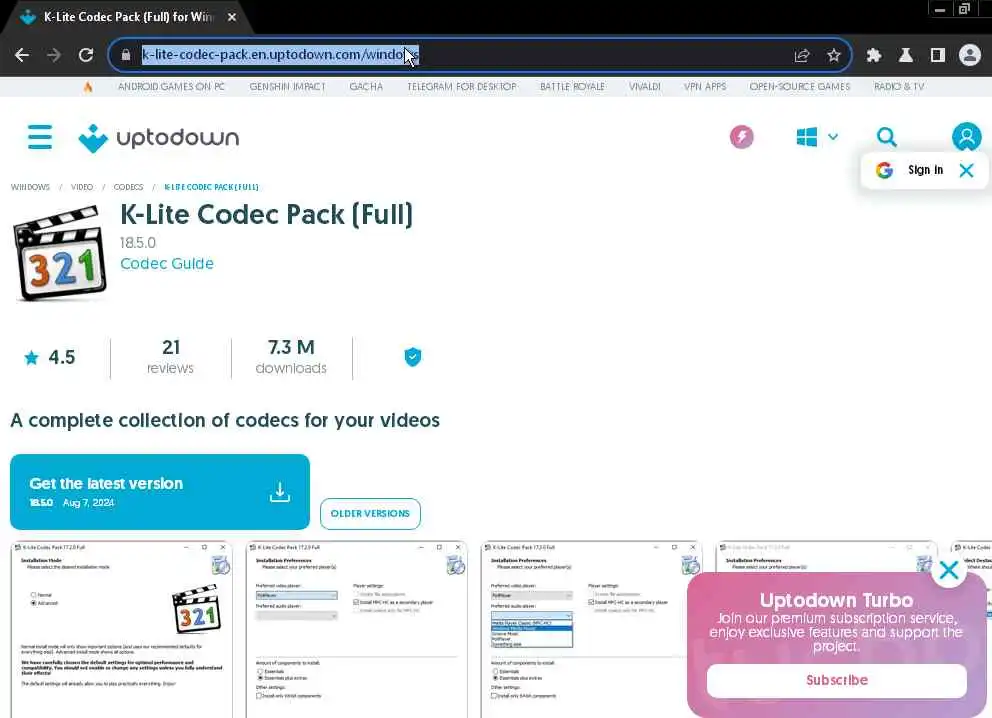The height and width of the screenshot is (718, 992).
Task: Go back with the browser back arrow
Action: click(22, 55)
